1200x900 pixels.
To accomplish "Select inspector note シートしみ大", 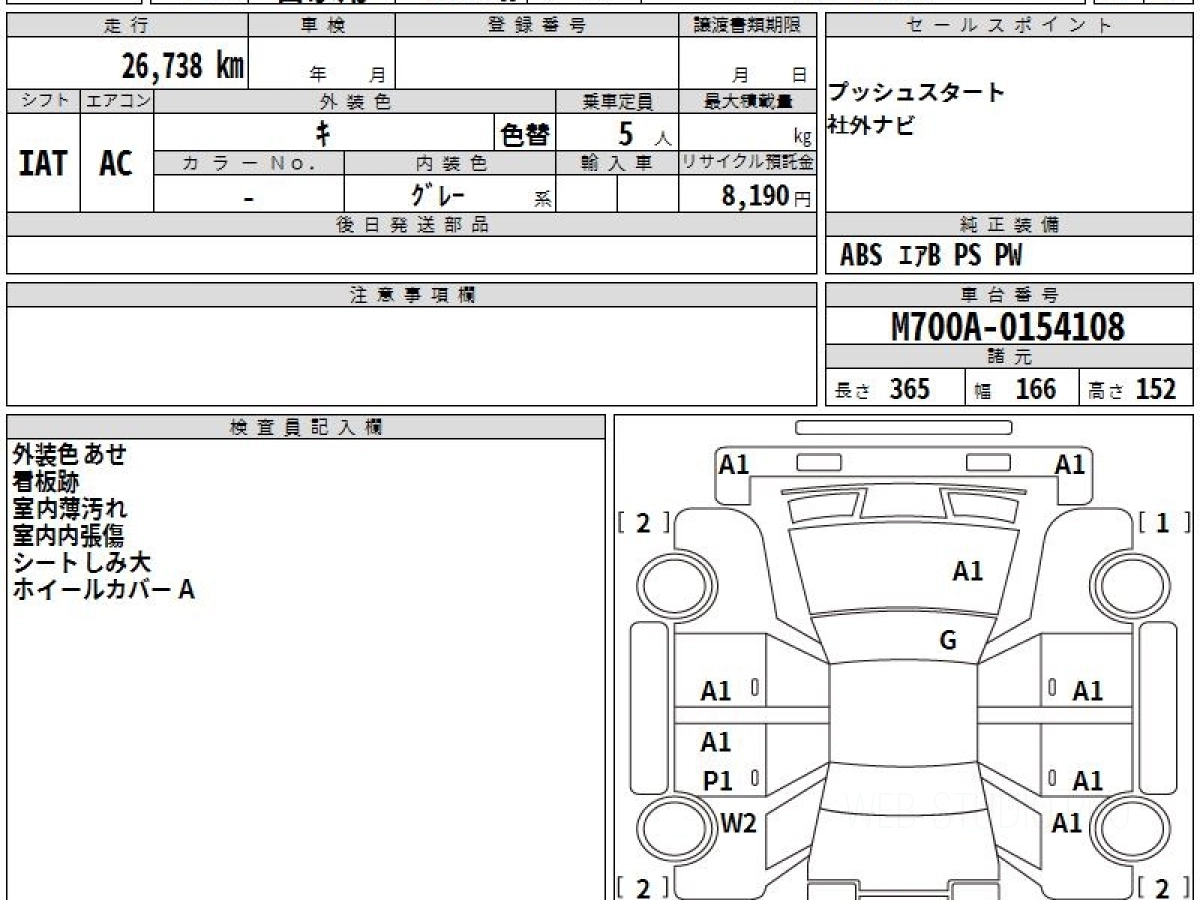I will [81, 563].
